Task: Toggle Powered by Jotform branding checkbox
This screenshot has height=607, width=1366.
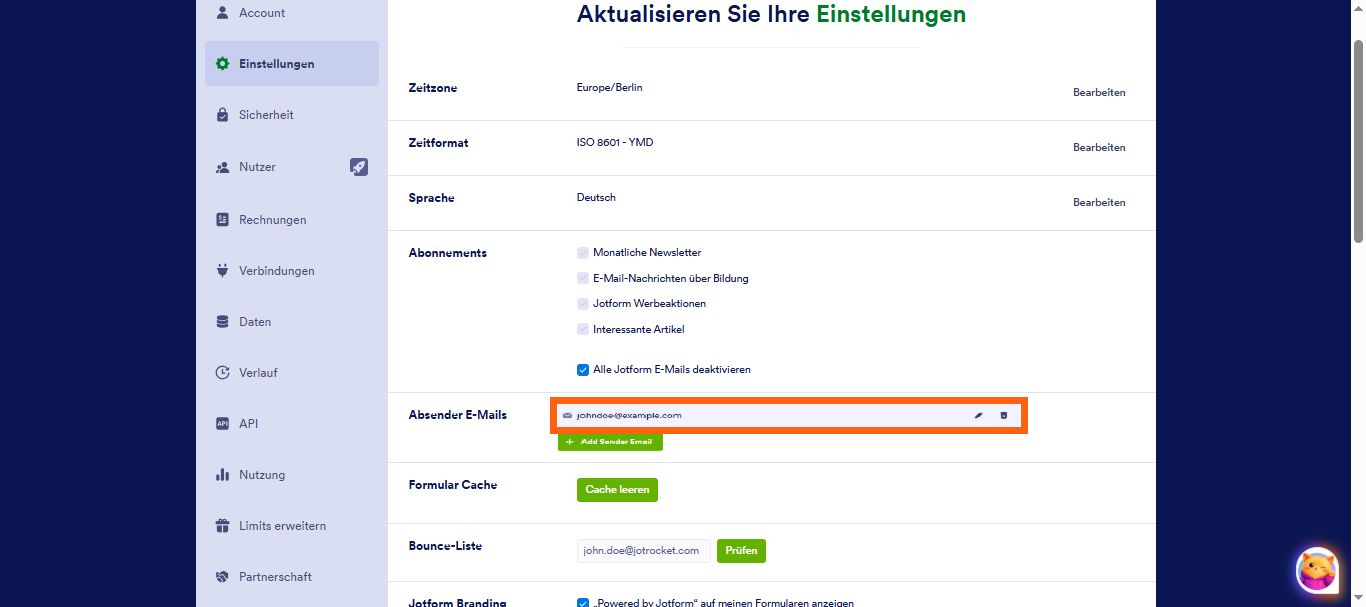Action: click(583, 603)
